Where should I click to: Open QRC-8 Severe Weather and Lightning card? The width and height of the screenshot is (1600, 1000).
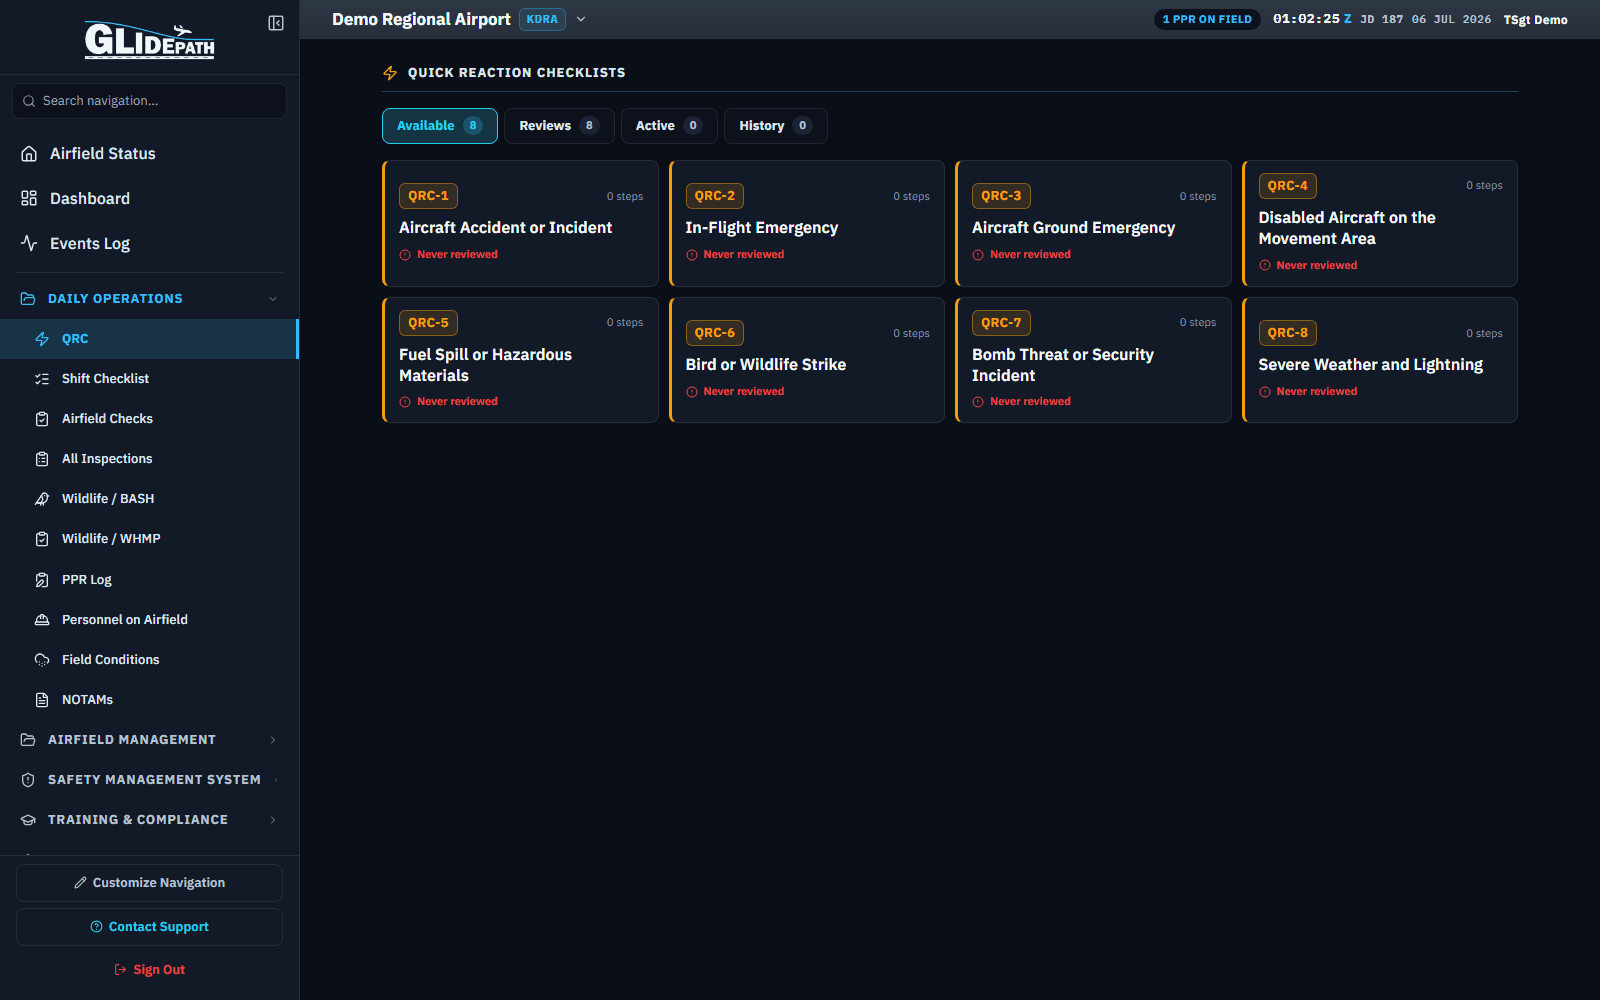1380,360
